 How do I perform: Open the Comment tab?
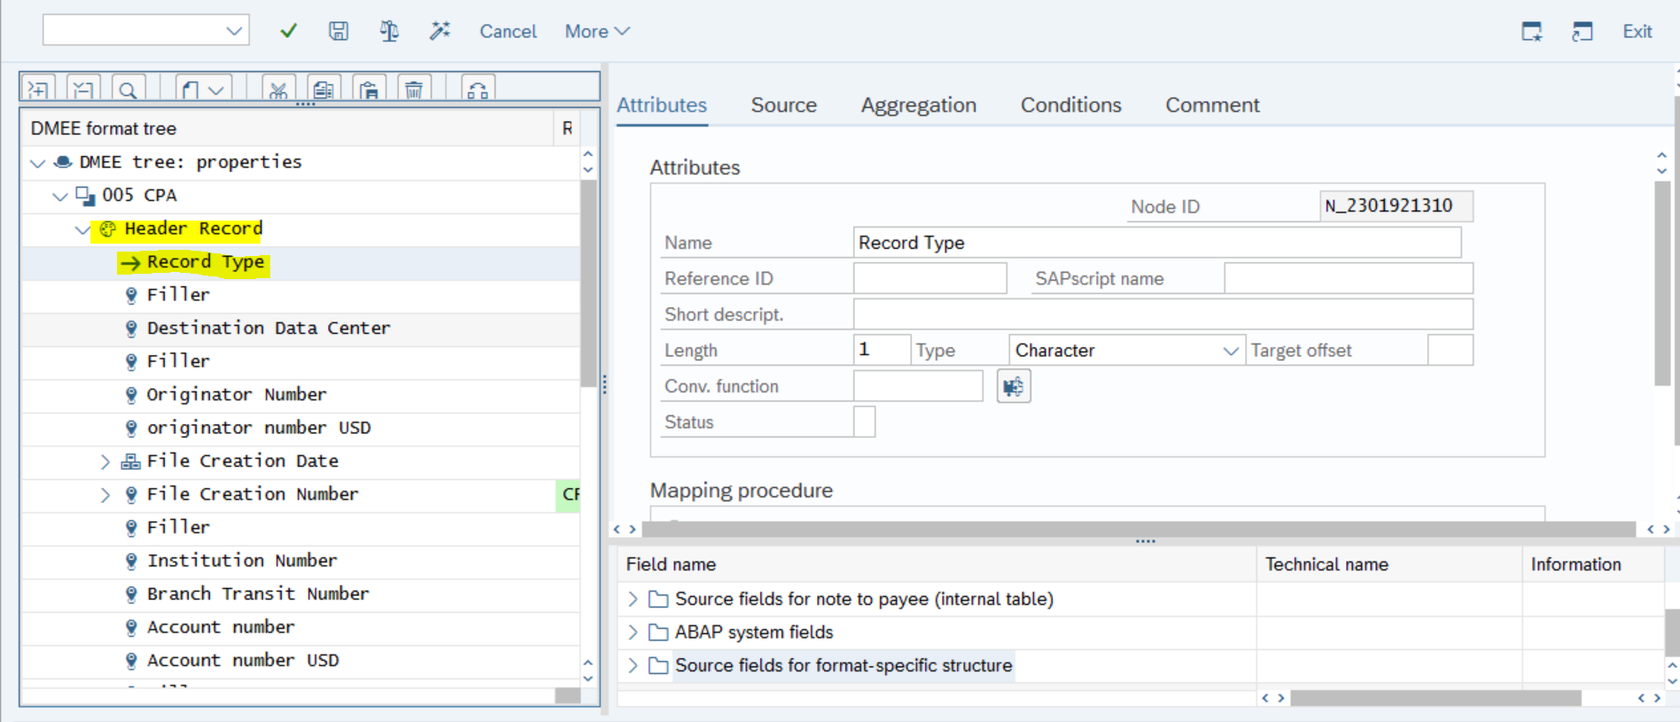coord(1212,105)
